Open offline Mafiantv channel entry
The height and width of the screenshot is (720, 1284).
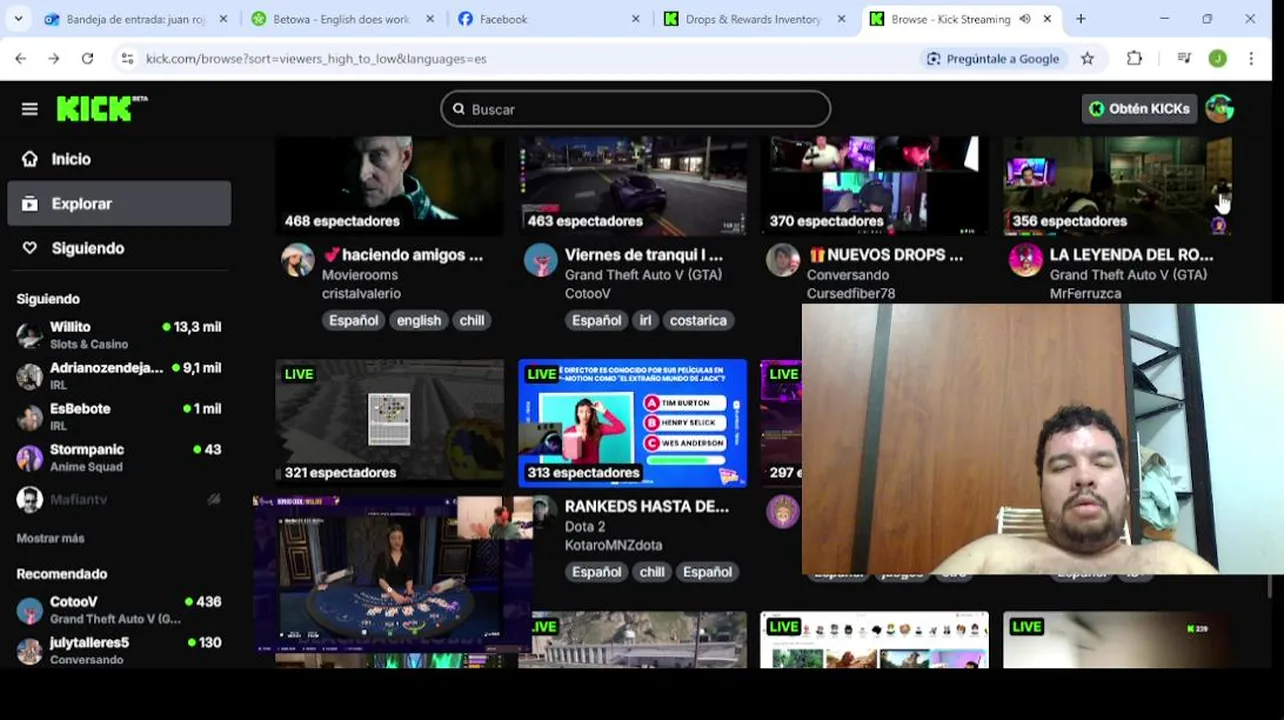119,499
